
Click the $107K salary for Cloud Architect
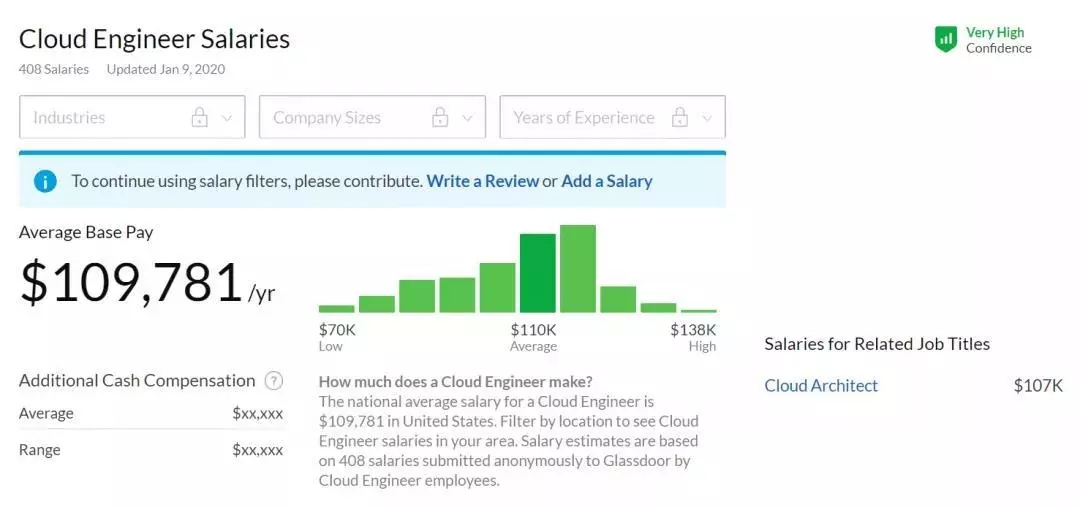[1038, 386]
